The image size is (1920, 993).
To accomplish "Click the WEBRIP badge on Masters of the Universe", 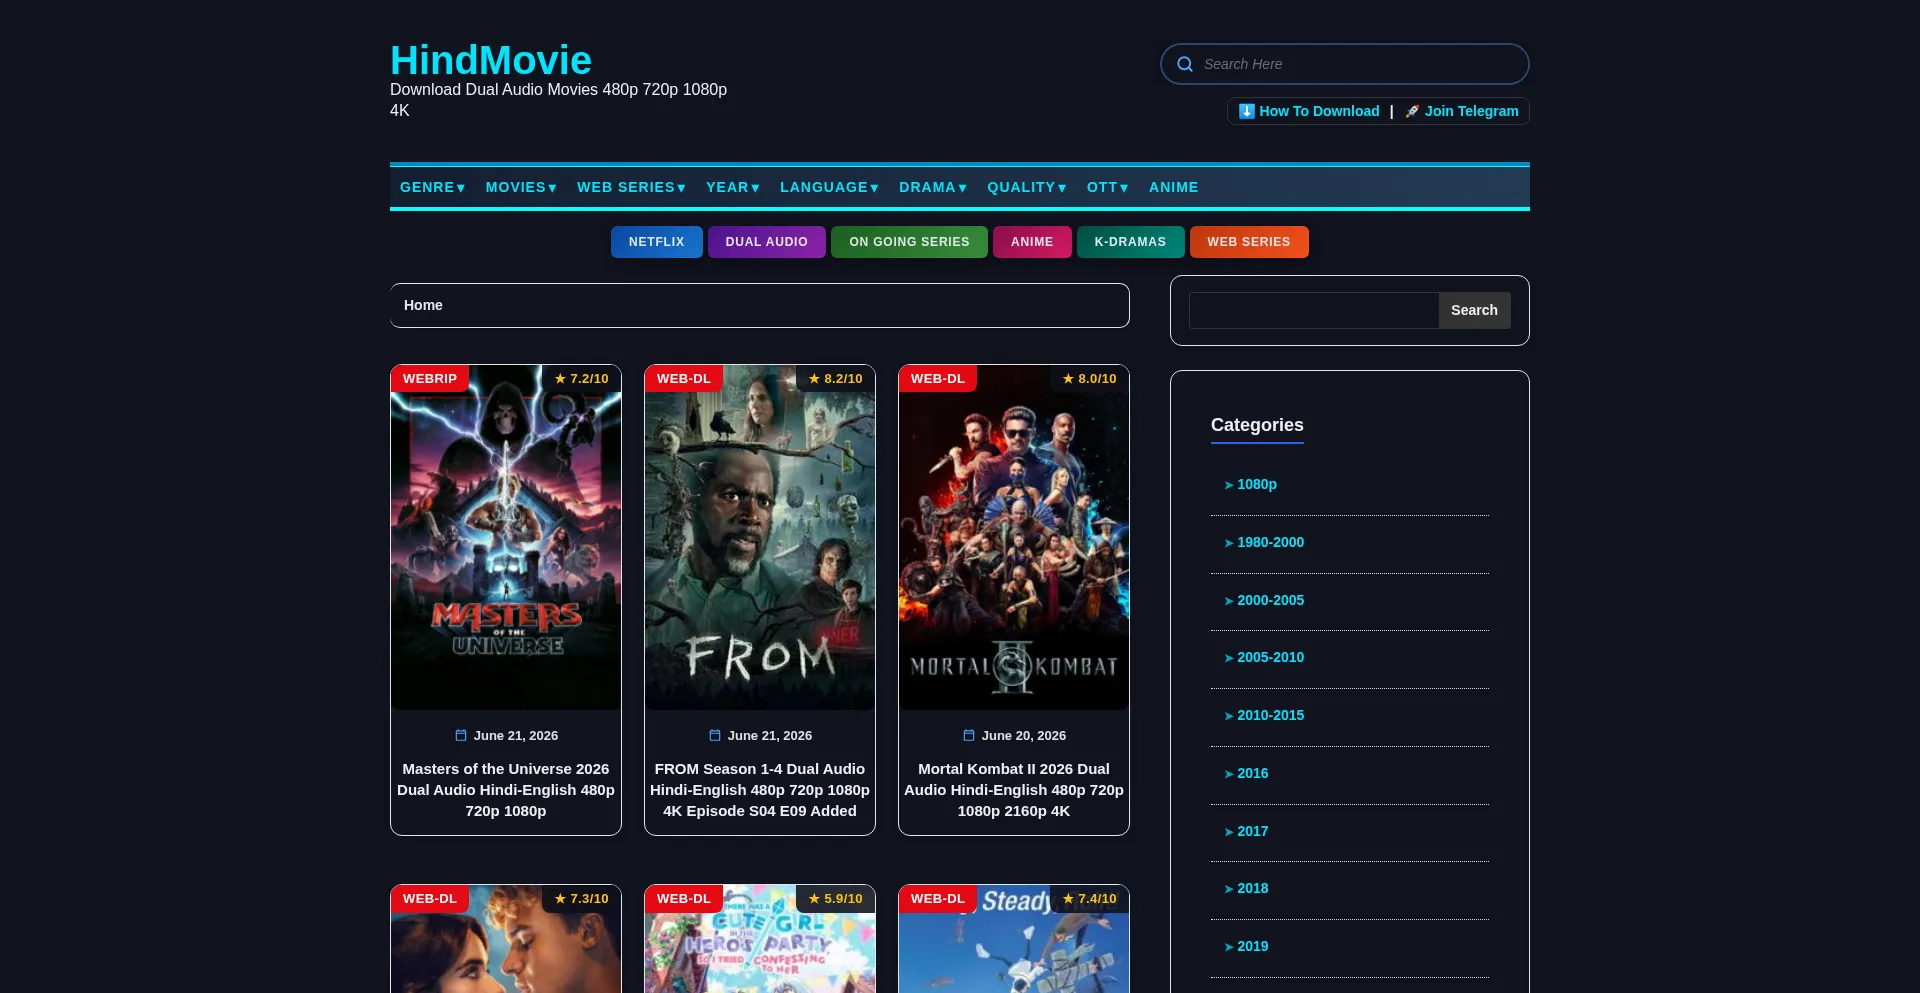I will (430, 379).
